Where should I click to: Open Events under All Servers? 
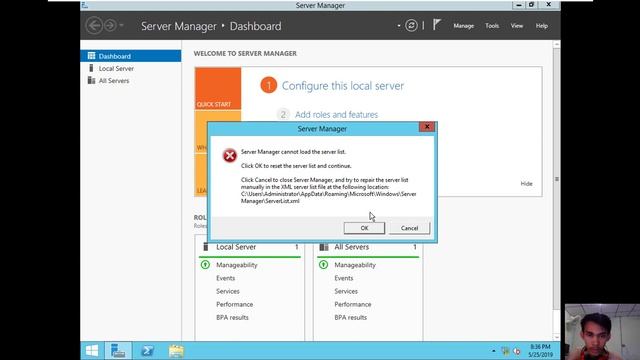click(344, 278)
